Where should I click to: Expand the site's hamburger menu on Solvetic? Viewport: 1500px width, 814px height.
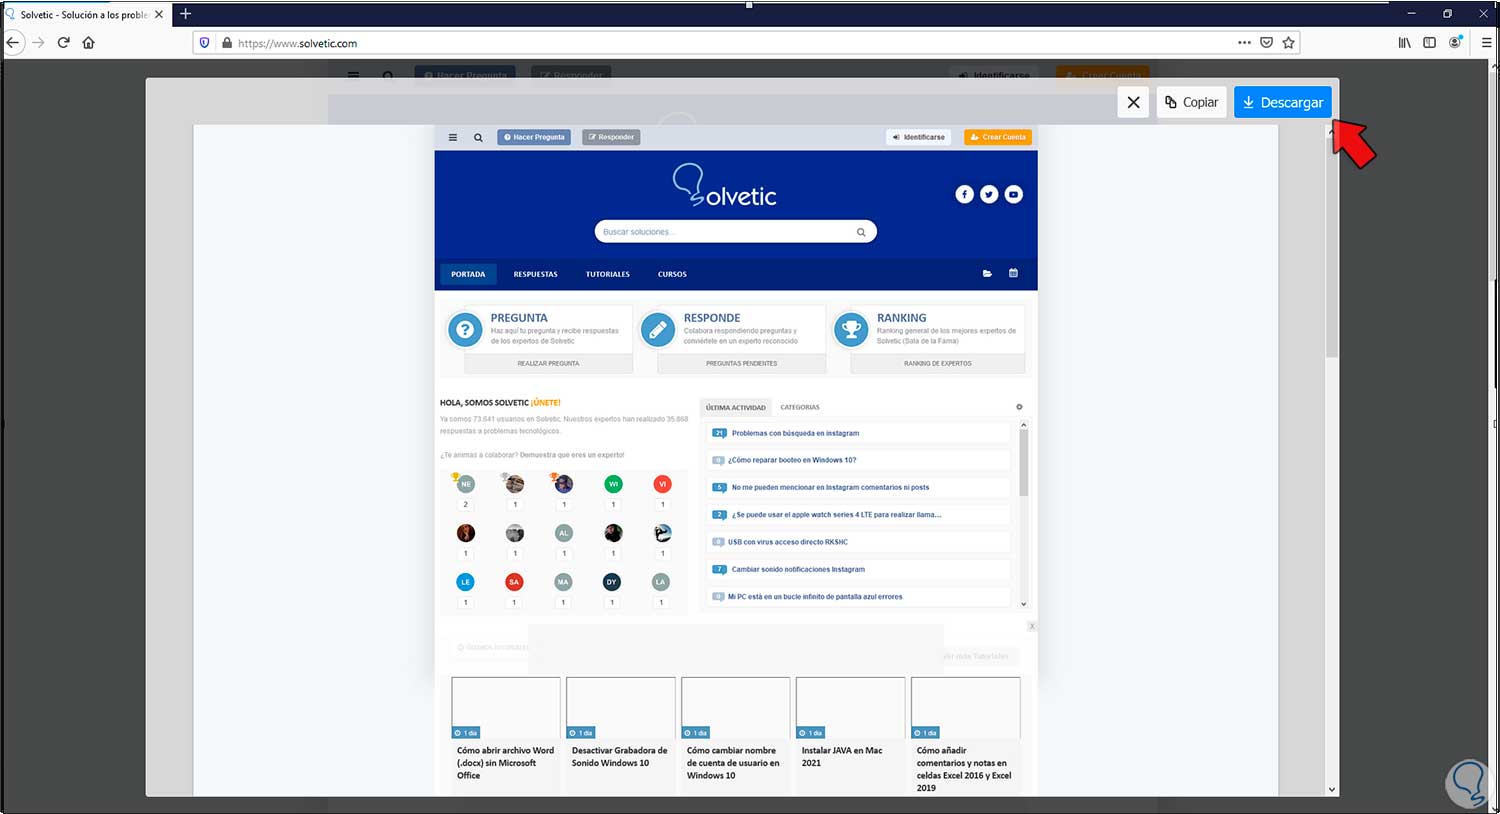click(453, 137)
